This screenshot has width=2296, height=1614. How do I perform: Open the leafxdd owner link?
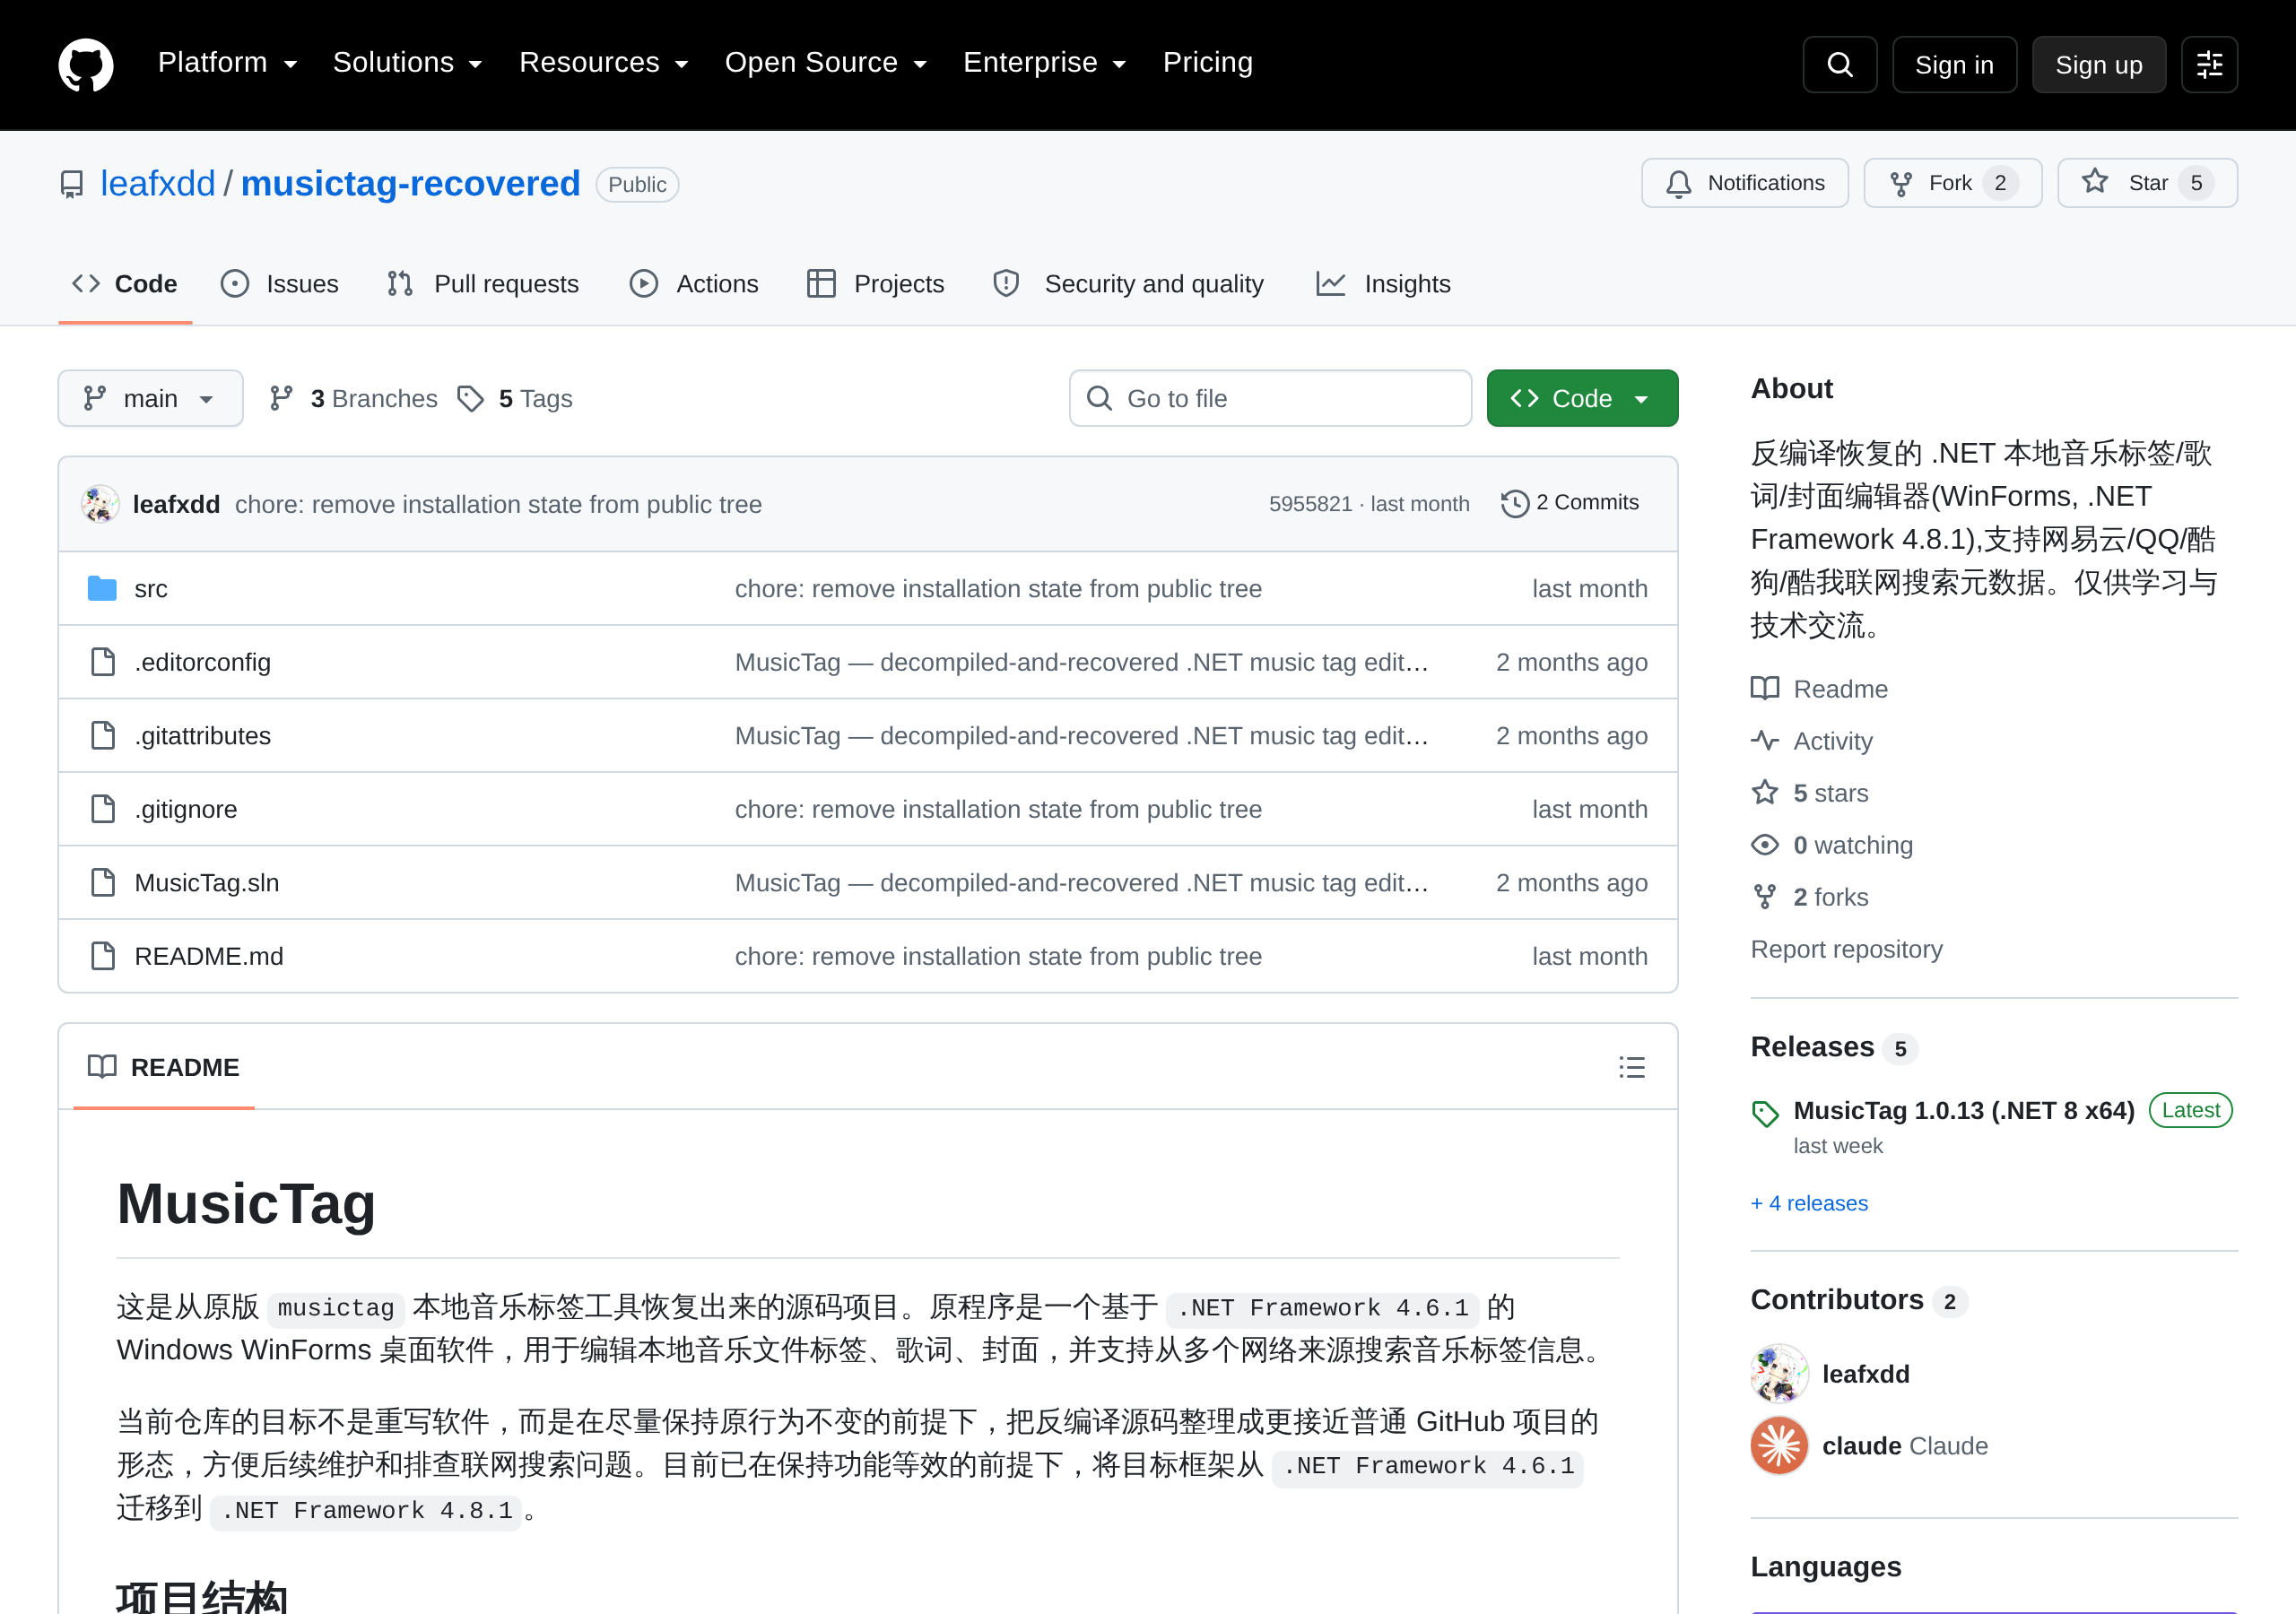click(158, 184)
